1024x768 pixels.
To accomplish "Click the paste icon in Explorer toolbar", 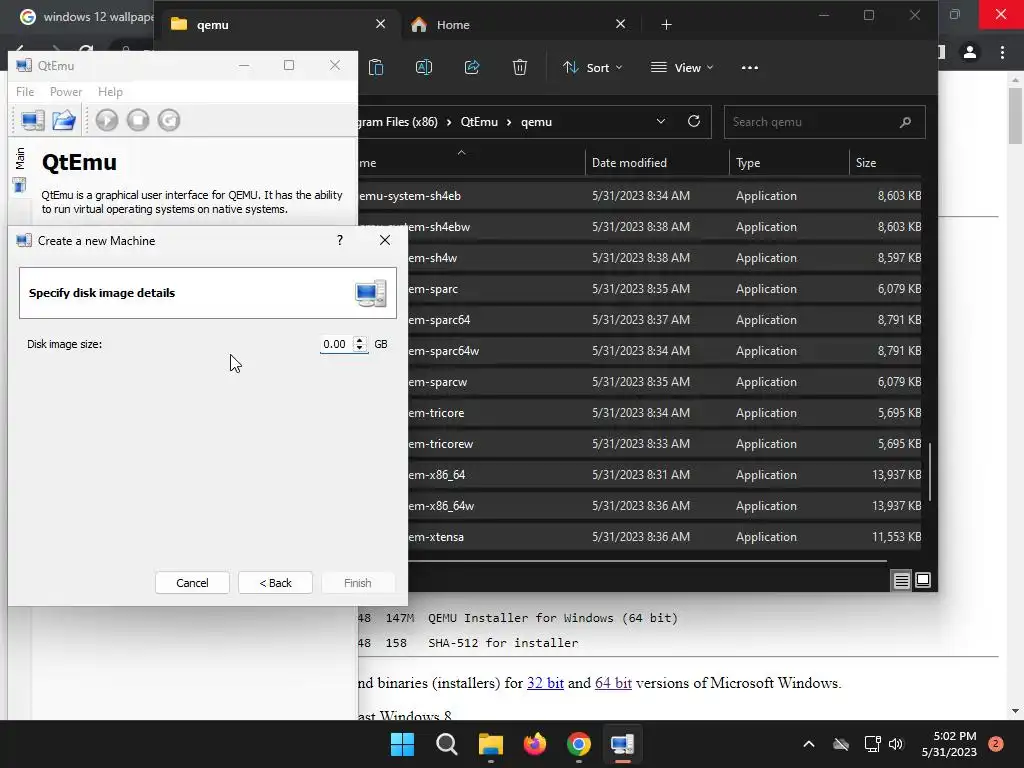I will pos(376,67).
